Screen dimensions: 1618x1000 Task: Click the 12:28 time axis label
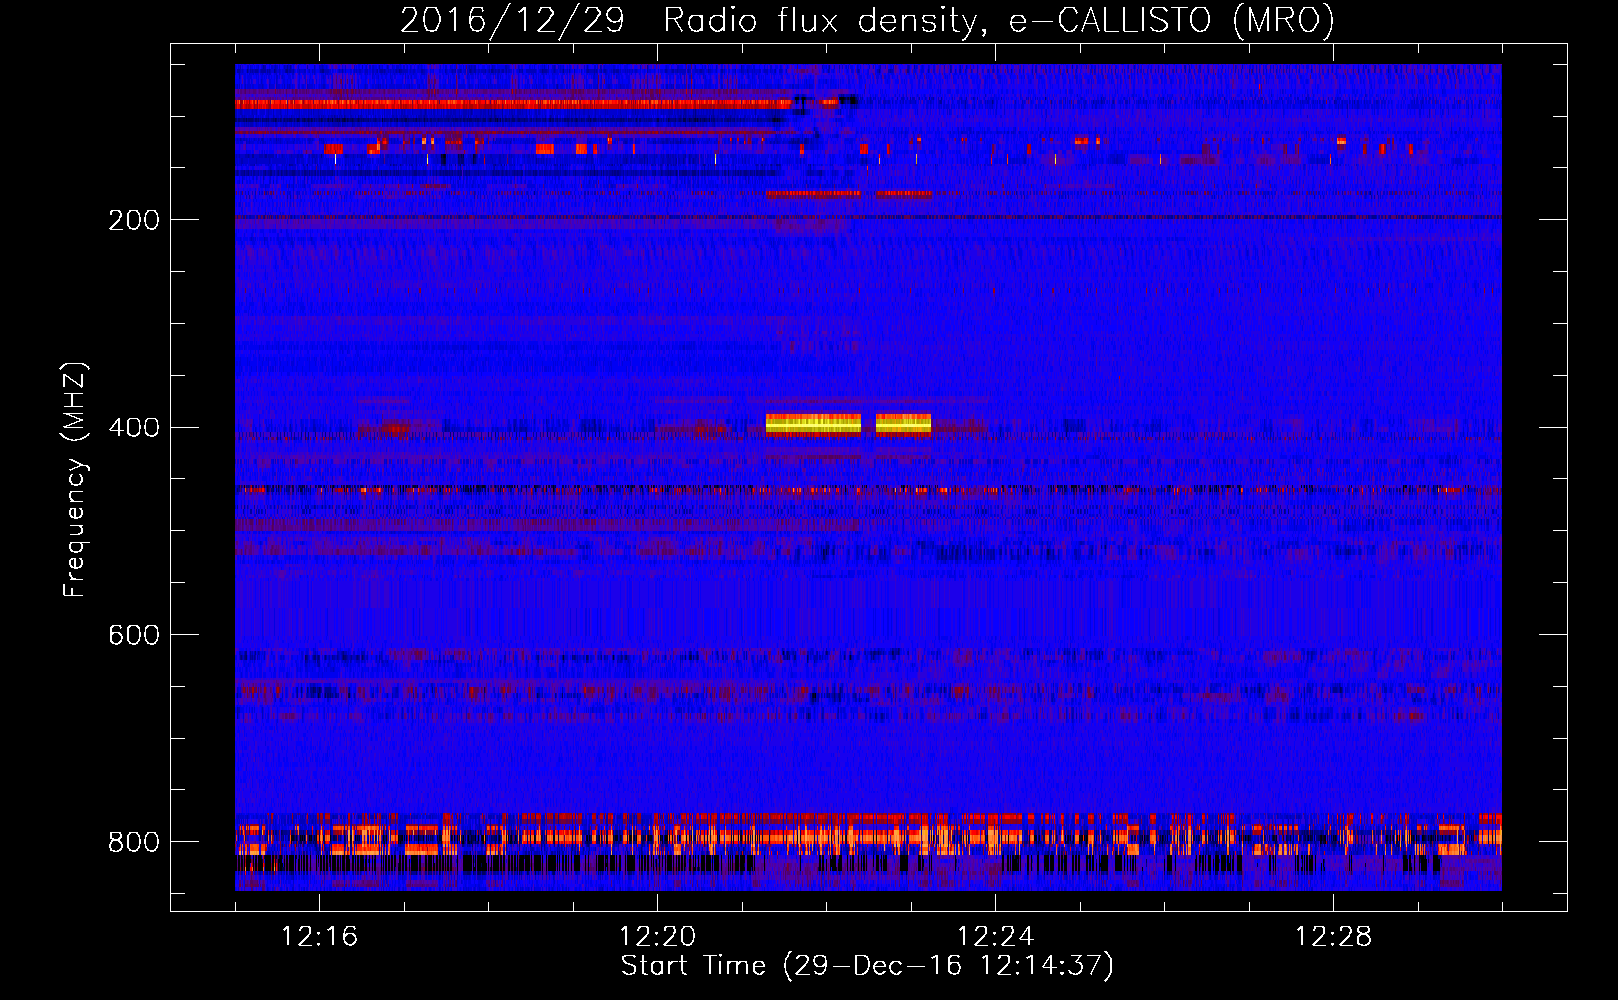(x=1333, y=936)
